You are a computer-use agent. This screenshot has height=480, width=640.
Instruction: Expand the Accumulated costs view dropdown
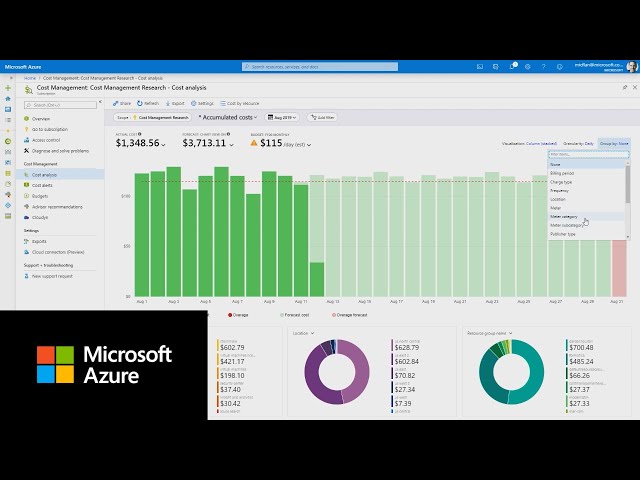[228, 117]
